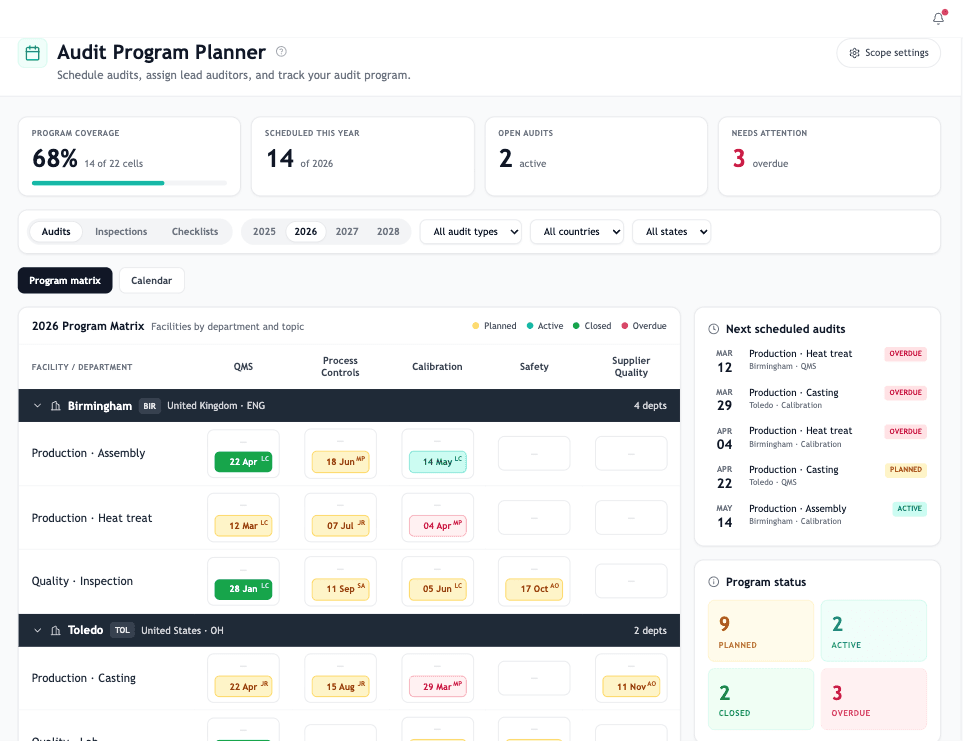Open the 11 Sep Process Controls audit
963x741 pixels.
340,589
